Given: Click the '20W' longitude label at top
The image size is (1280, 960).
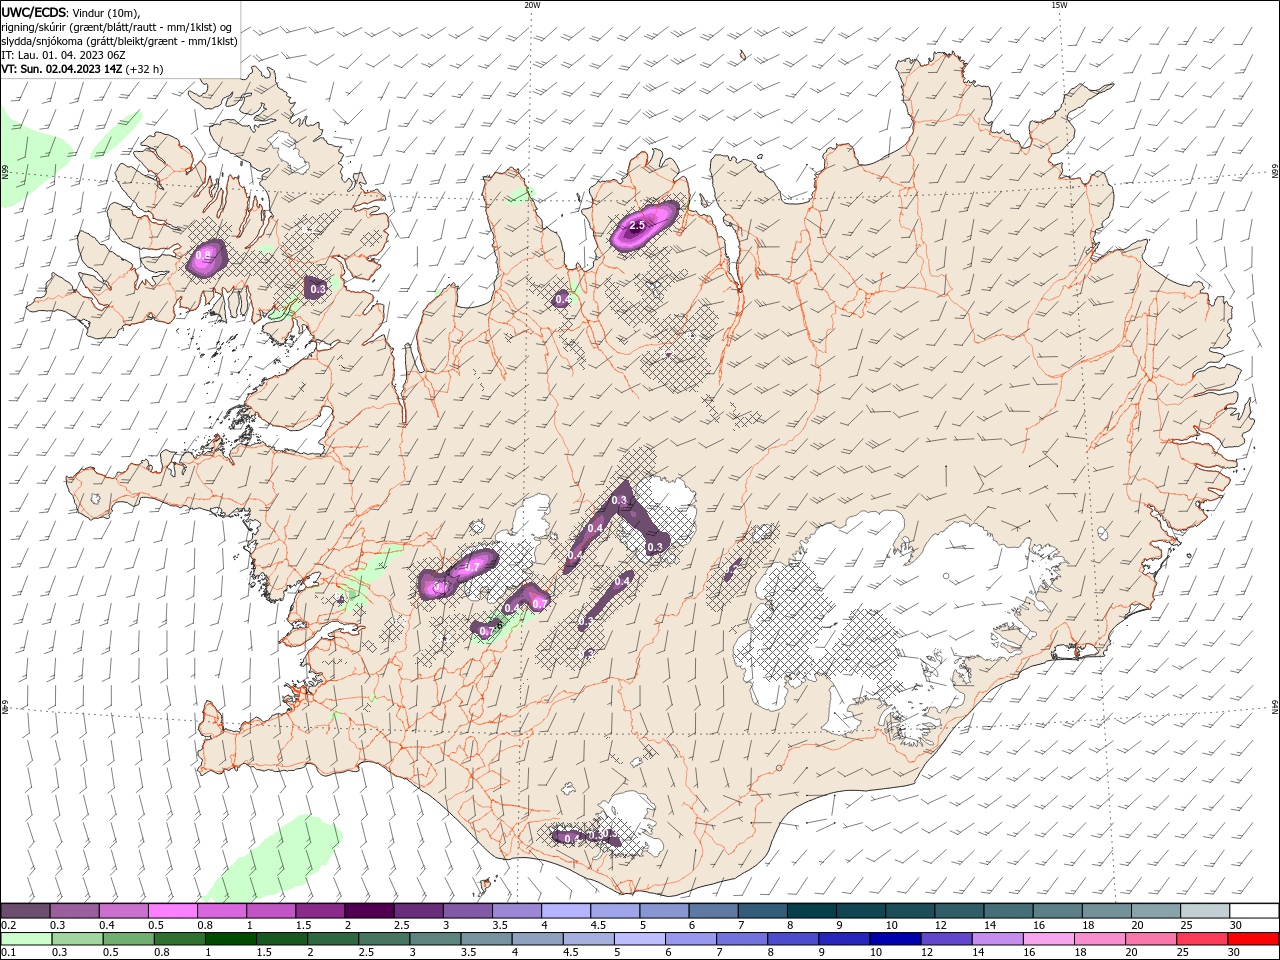Looking at the screenshot, I should coord(532,5).
